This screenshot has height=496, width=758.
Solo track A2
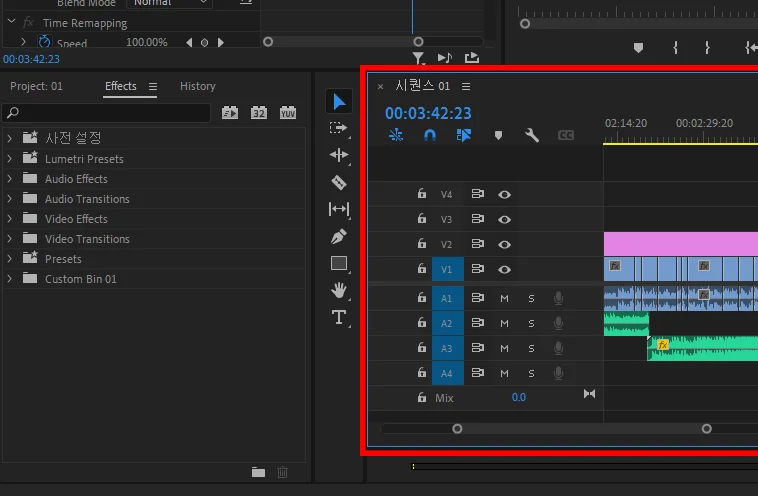pos(531,323)
